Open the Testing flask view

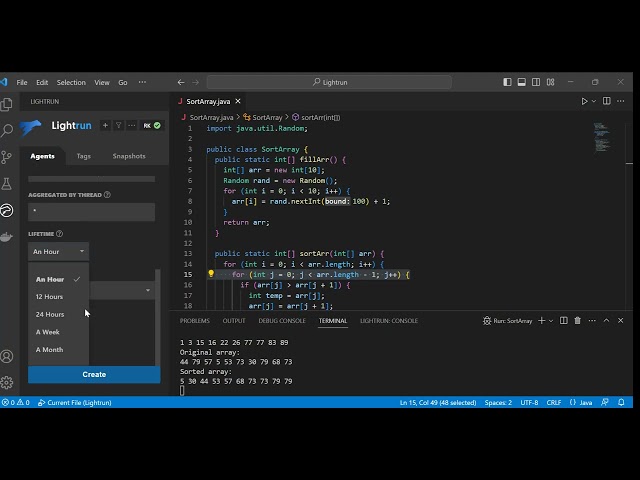point(7,184)
